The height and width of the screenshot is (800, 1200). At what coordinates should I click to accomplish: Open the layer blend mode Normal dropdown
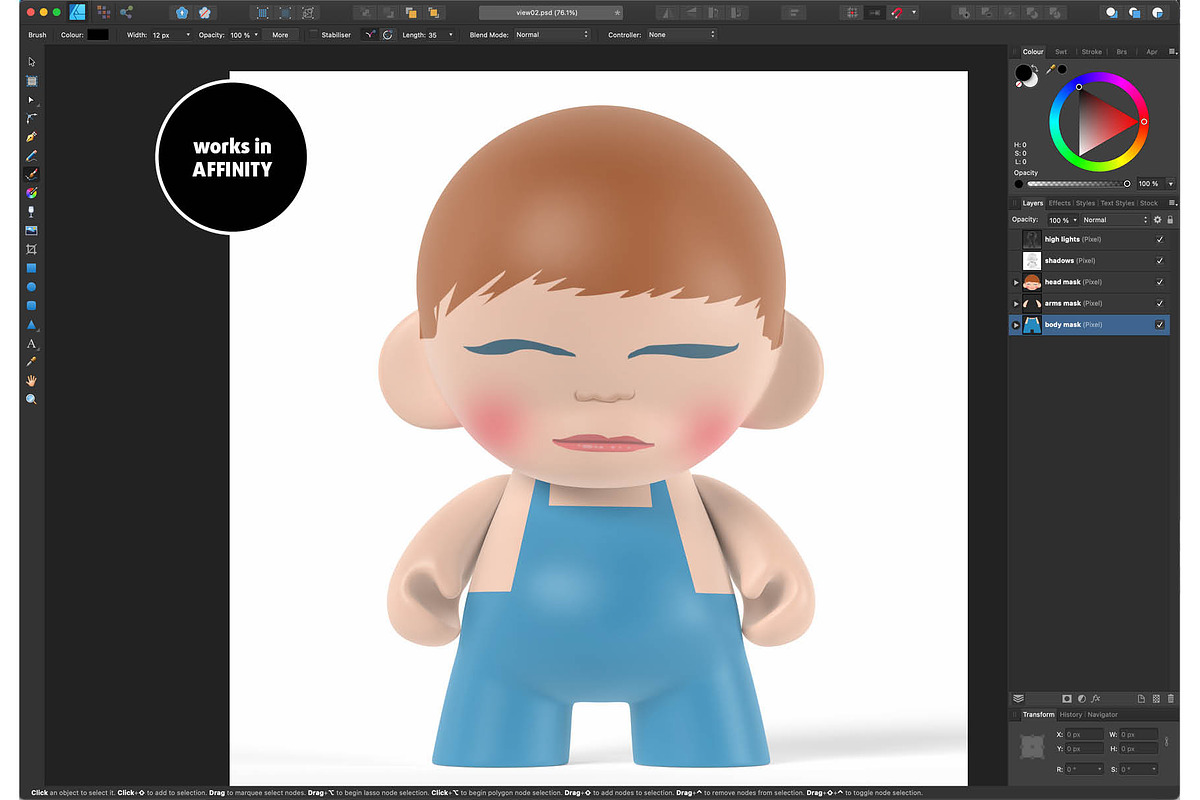point(1114,220)
